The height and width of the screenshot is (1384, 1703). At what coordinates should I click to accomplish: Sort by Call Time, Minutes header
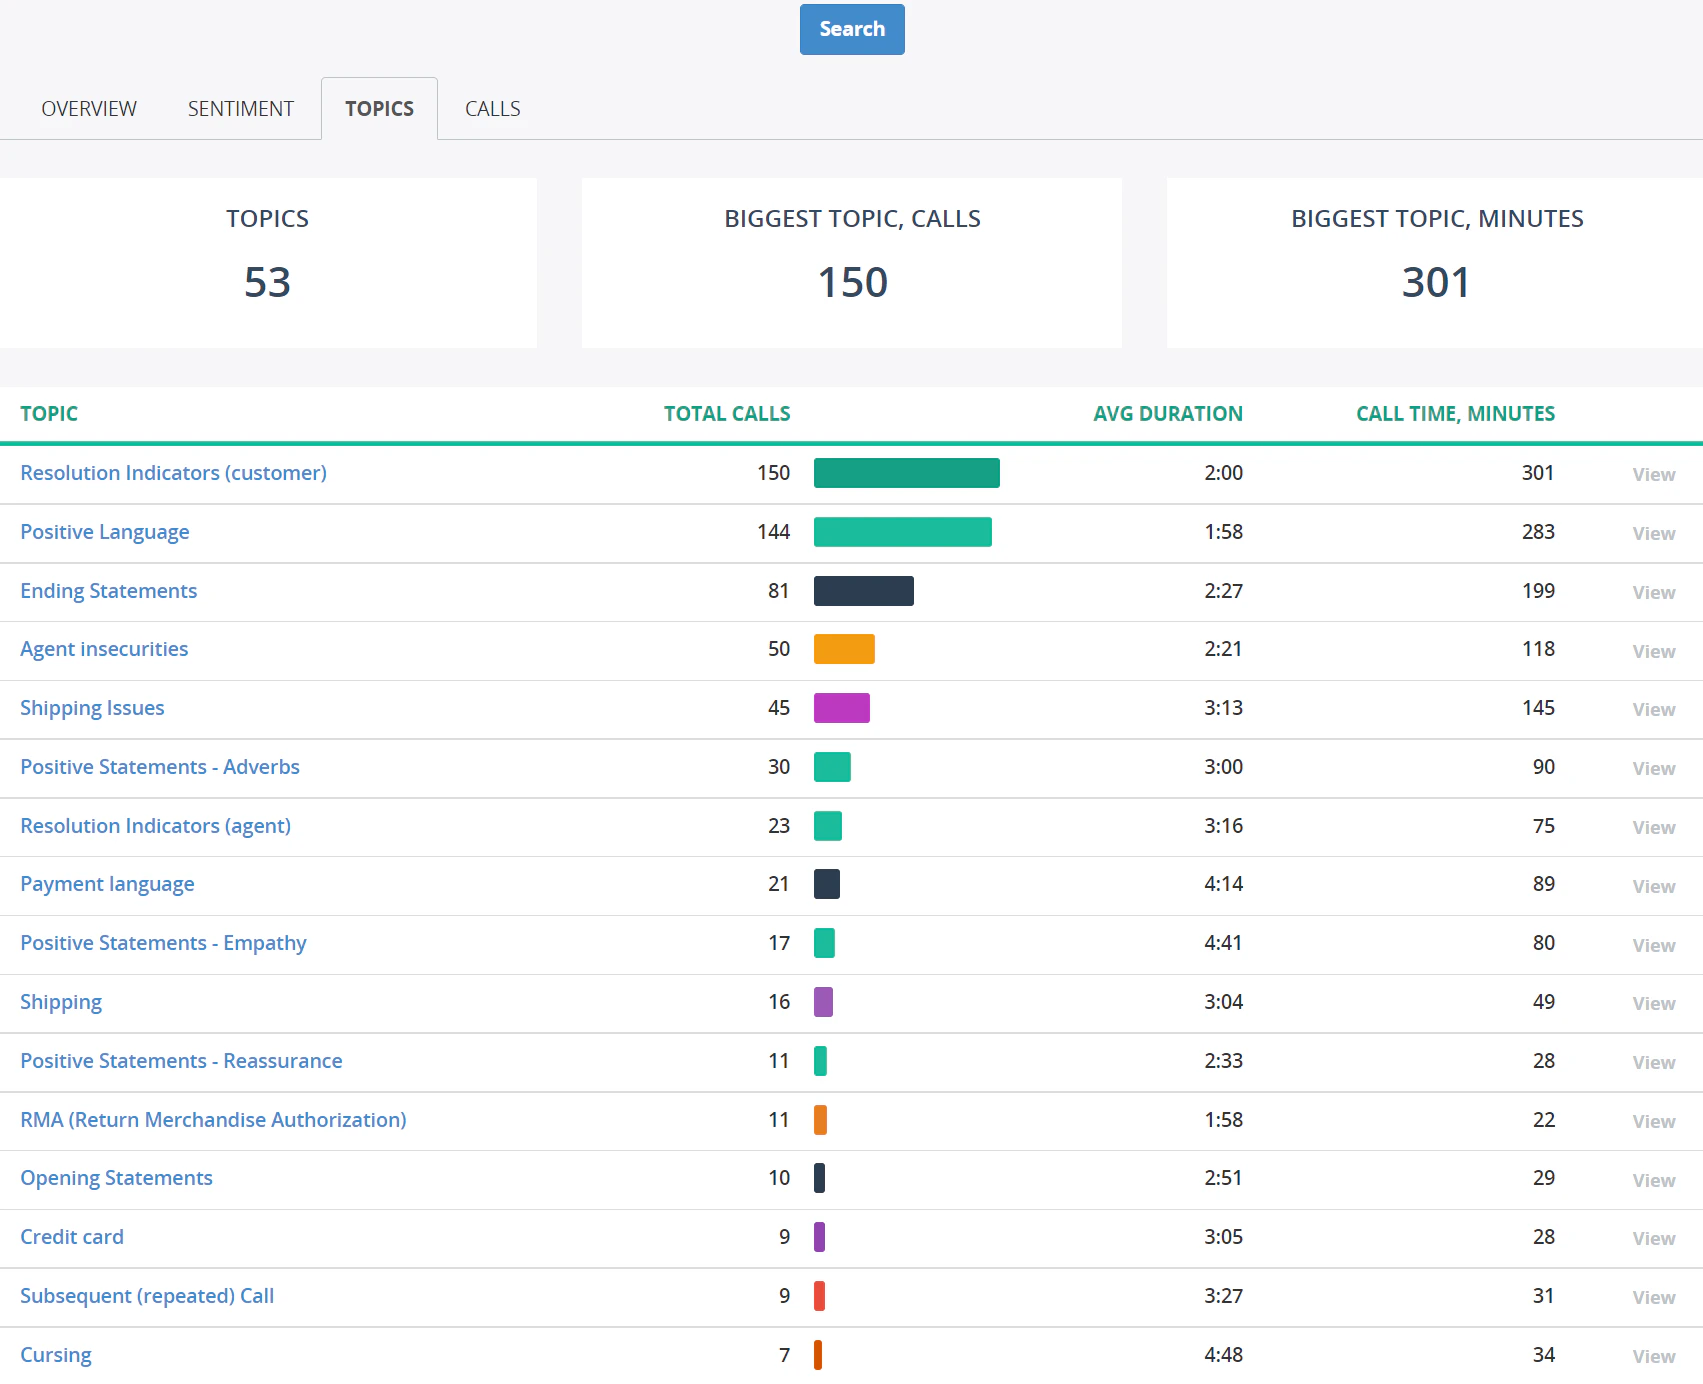tap(1454, 414)
